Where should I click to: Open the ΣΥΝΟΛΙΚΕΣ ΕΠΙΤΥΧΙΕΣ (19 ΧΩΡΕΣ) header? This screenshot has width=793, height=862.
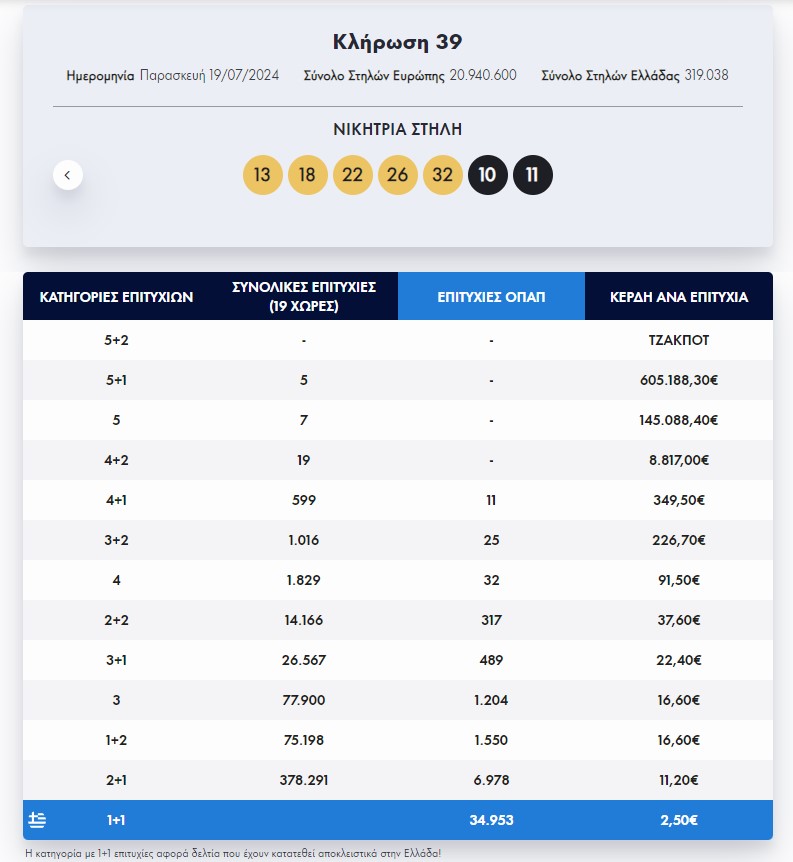304,296
